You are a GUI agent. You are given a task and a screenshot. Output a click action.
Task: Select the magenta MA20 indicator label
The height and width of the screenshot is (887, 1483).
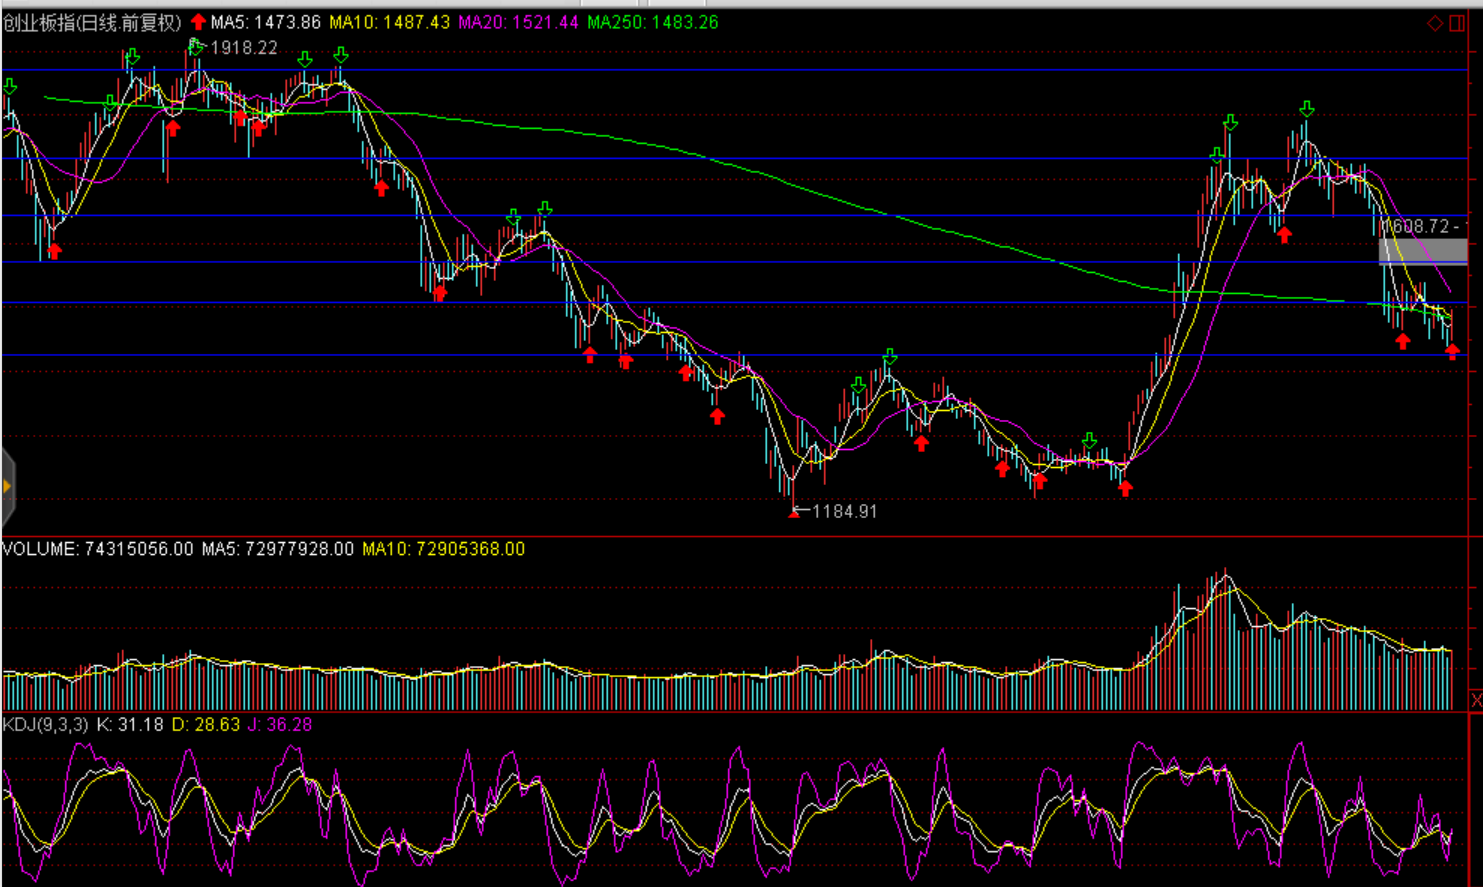pyautogui.click(x=518, y=22)
